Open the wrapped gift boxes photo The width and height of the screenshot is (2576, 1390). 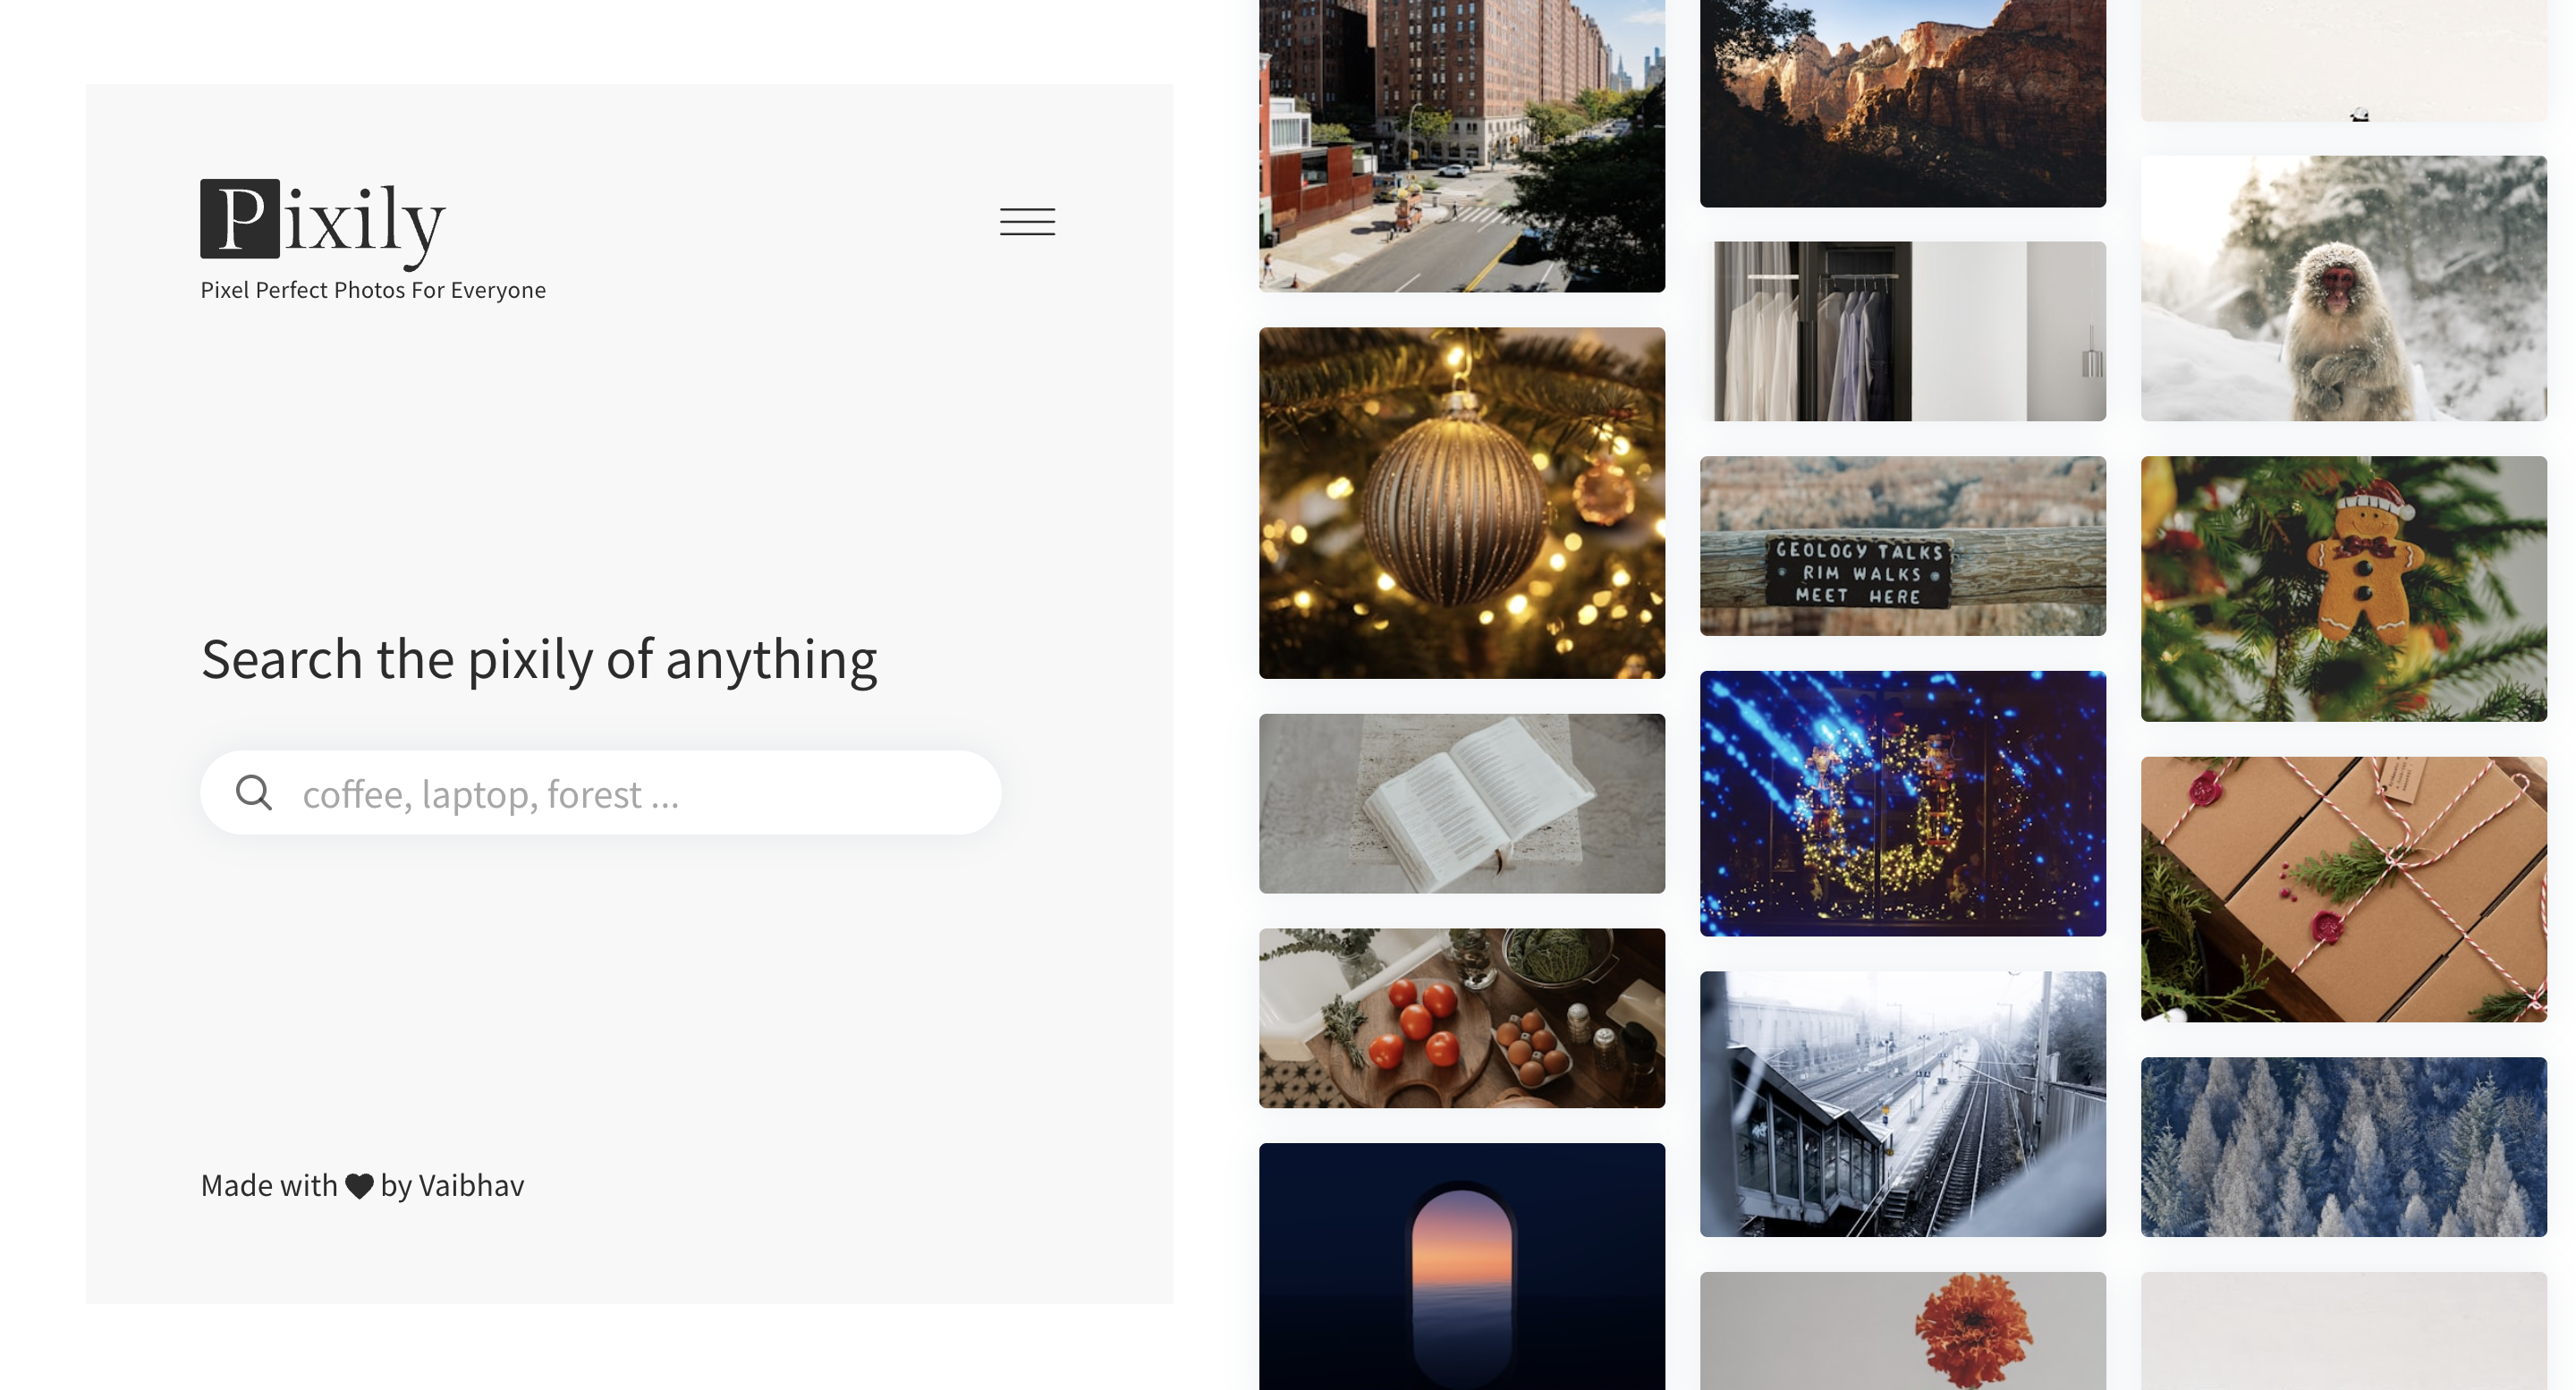pos(2344,889)
